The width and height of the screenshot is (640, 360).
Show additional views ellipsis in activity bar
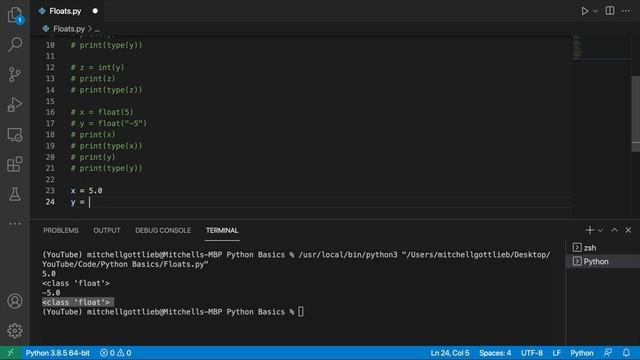pyautogui.click(x=15, y=224)
